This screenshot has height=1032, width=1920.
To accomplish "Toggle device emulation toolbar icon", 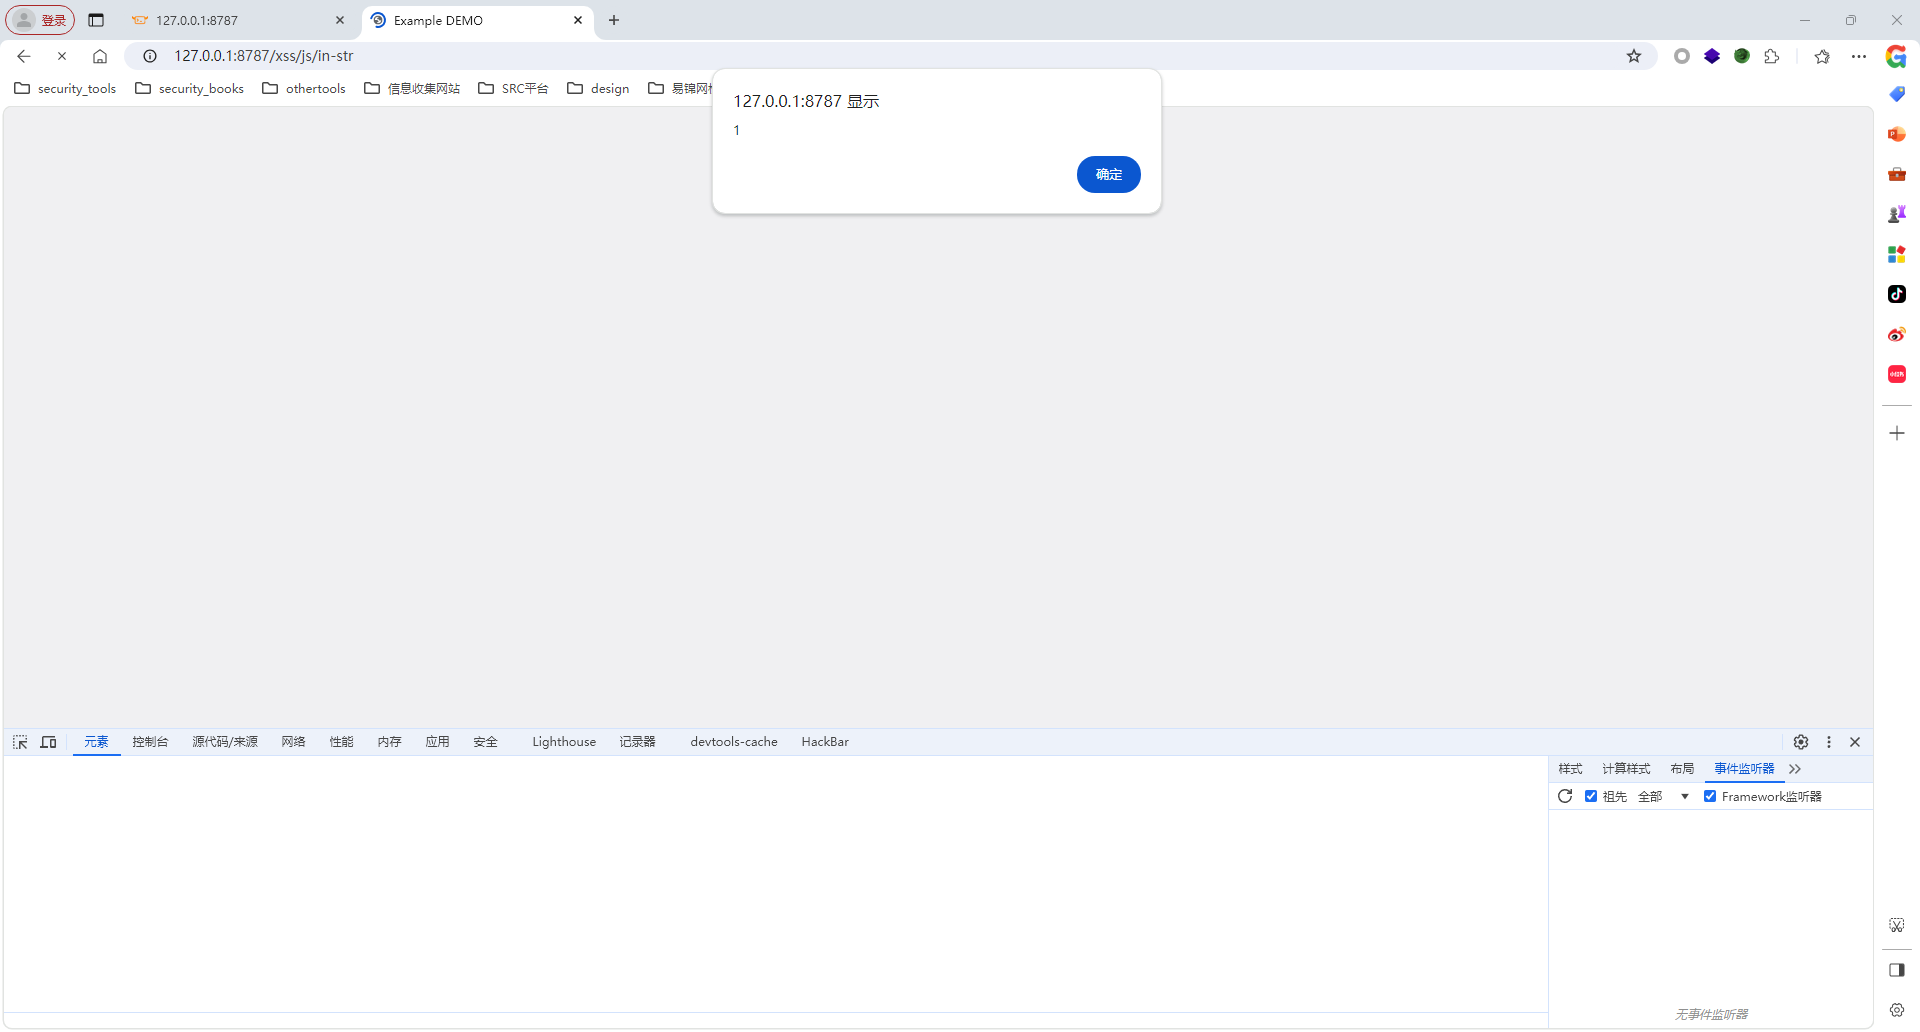I will [48, 742].
